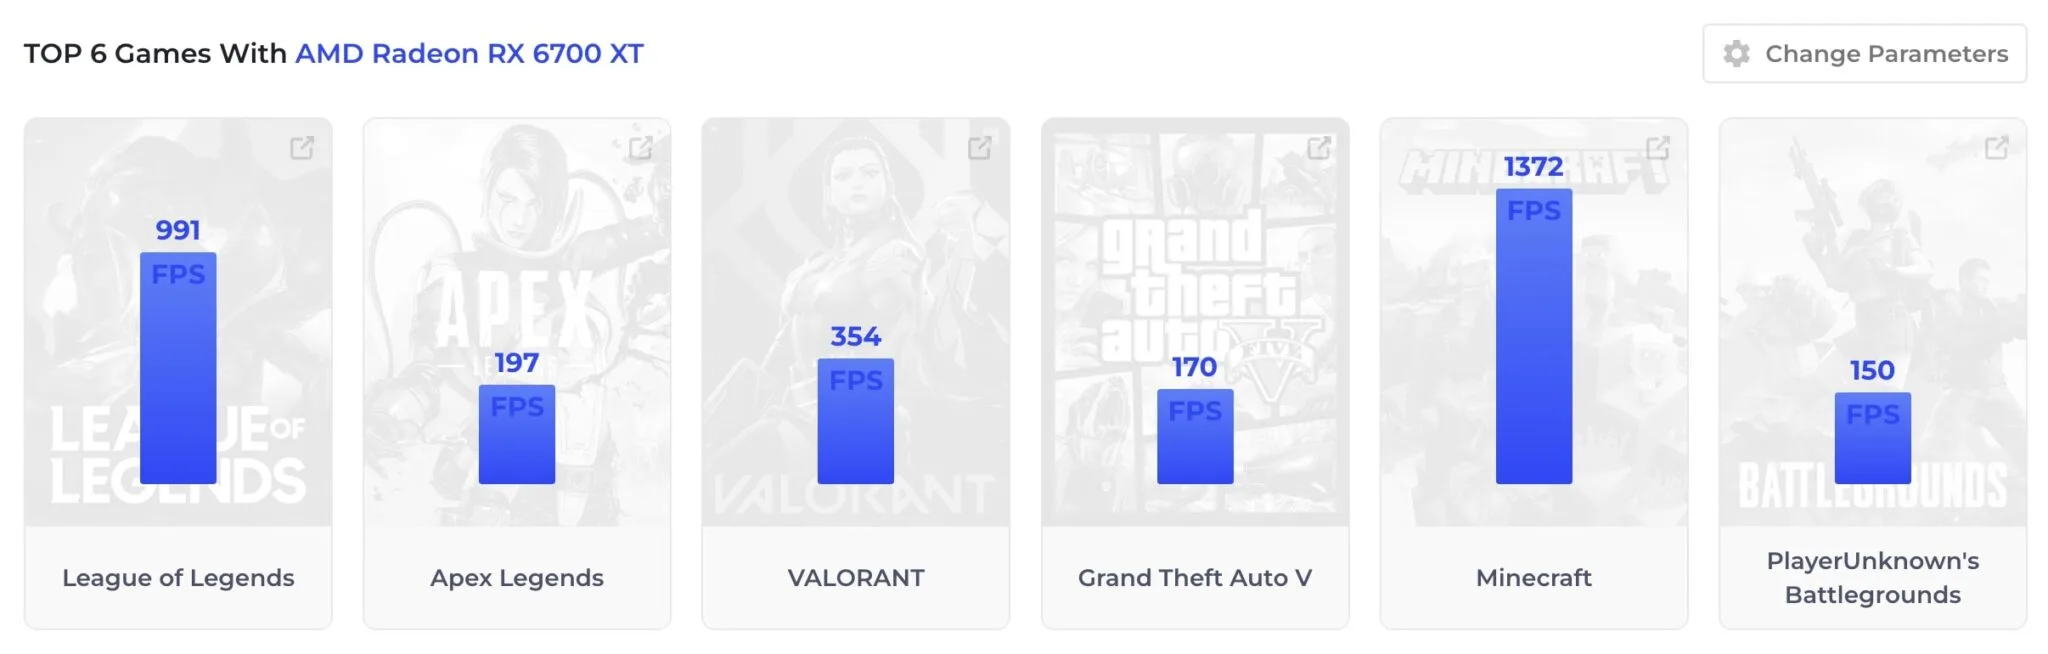Screen dimensions: 2048x654
Task: Select the Battlegrounds 150 FPS bar
Action: point(1873,438)
